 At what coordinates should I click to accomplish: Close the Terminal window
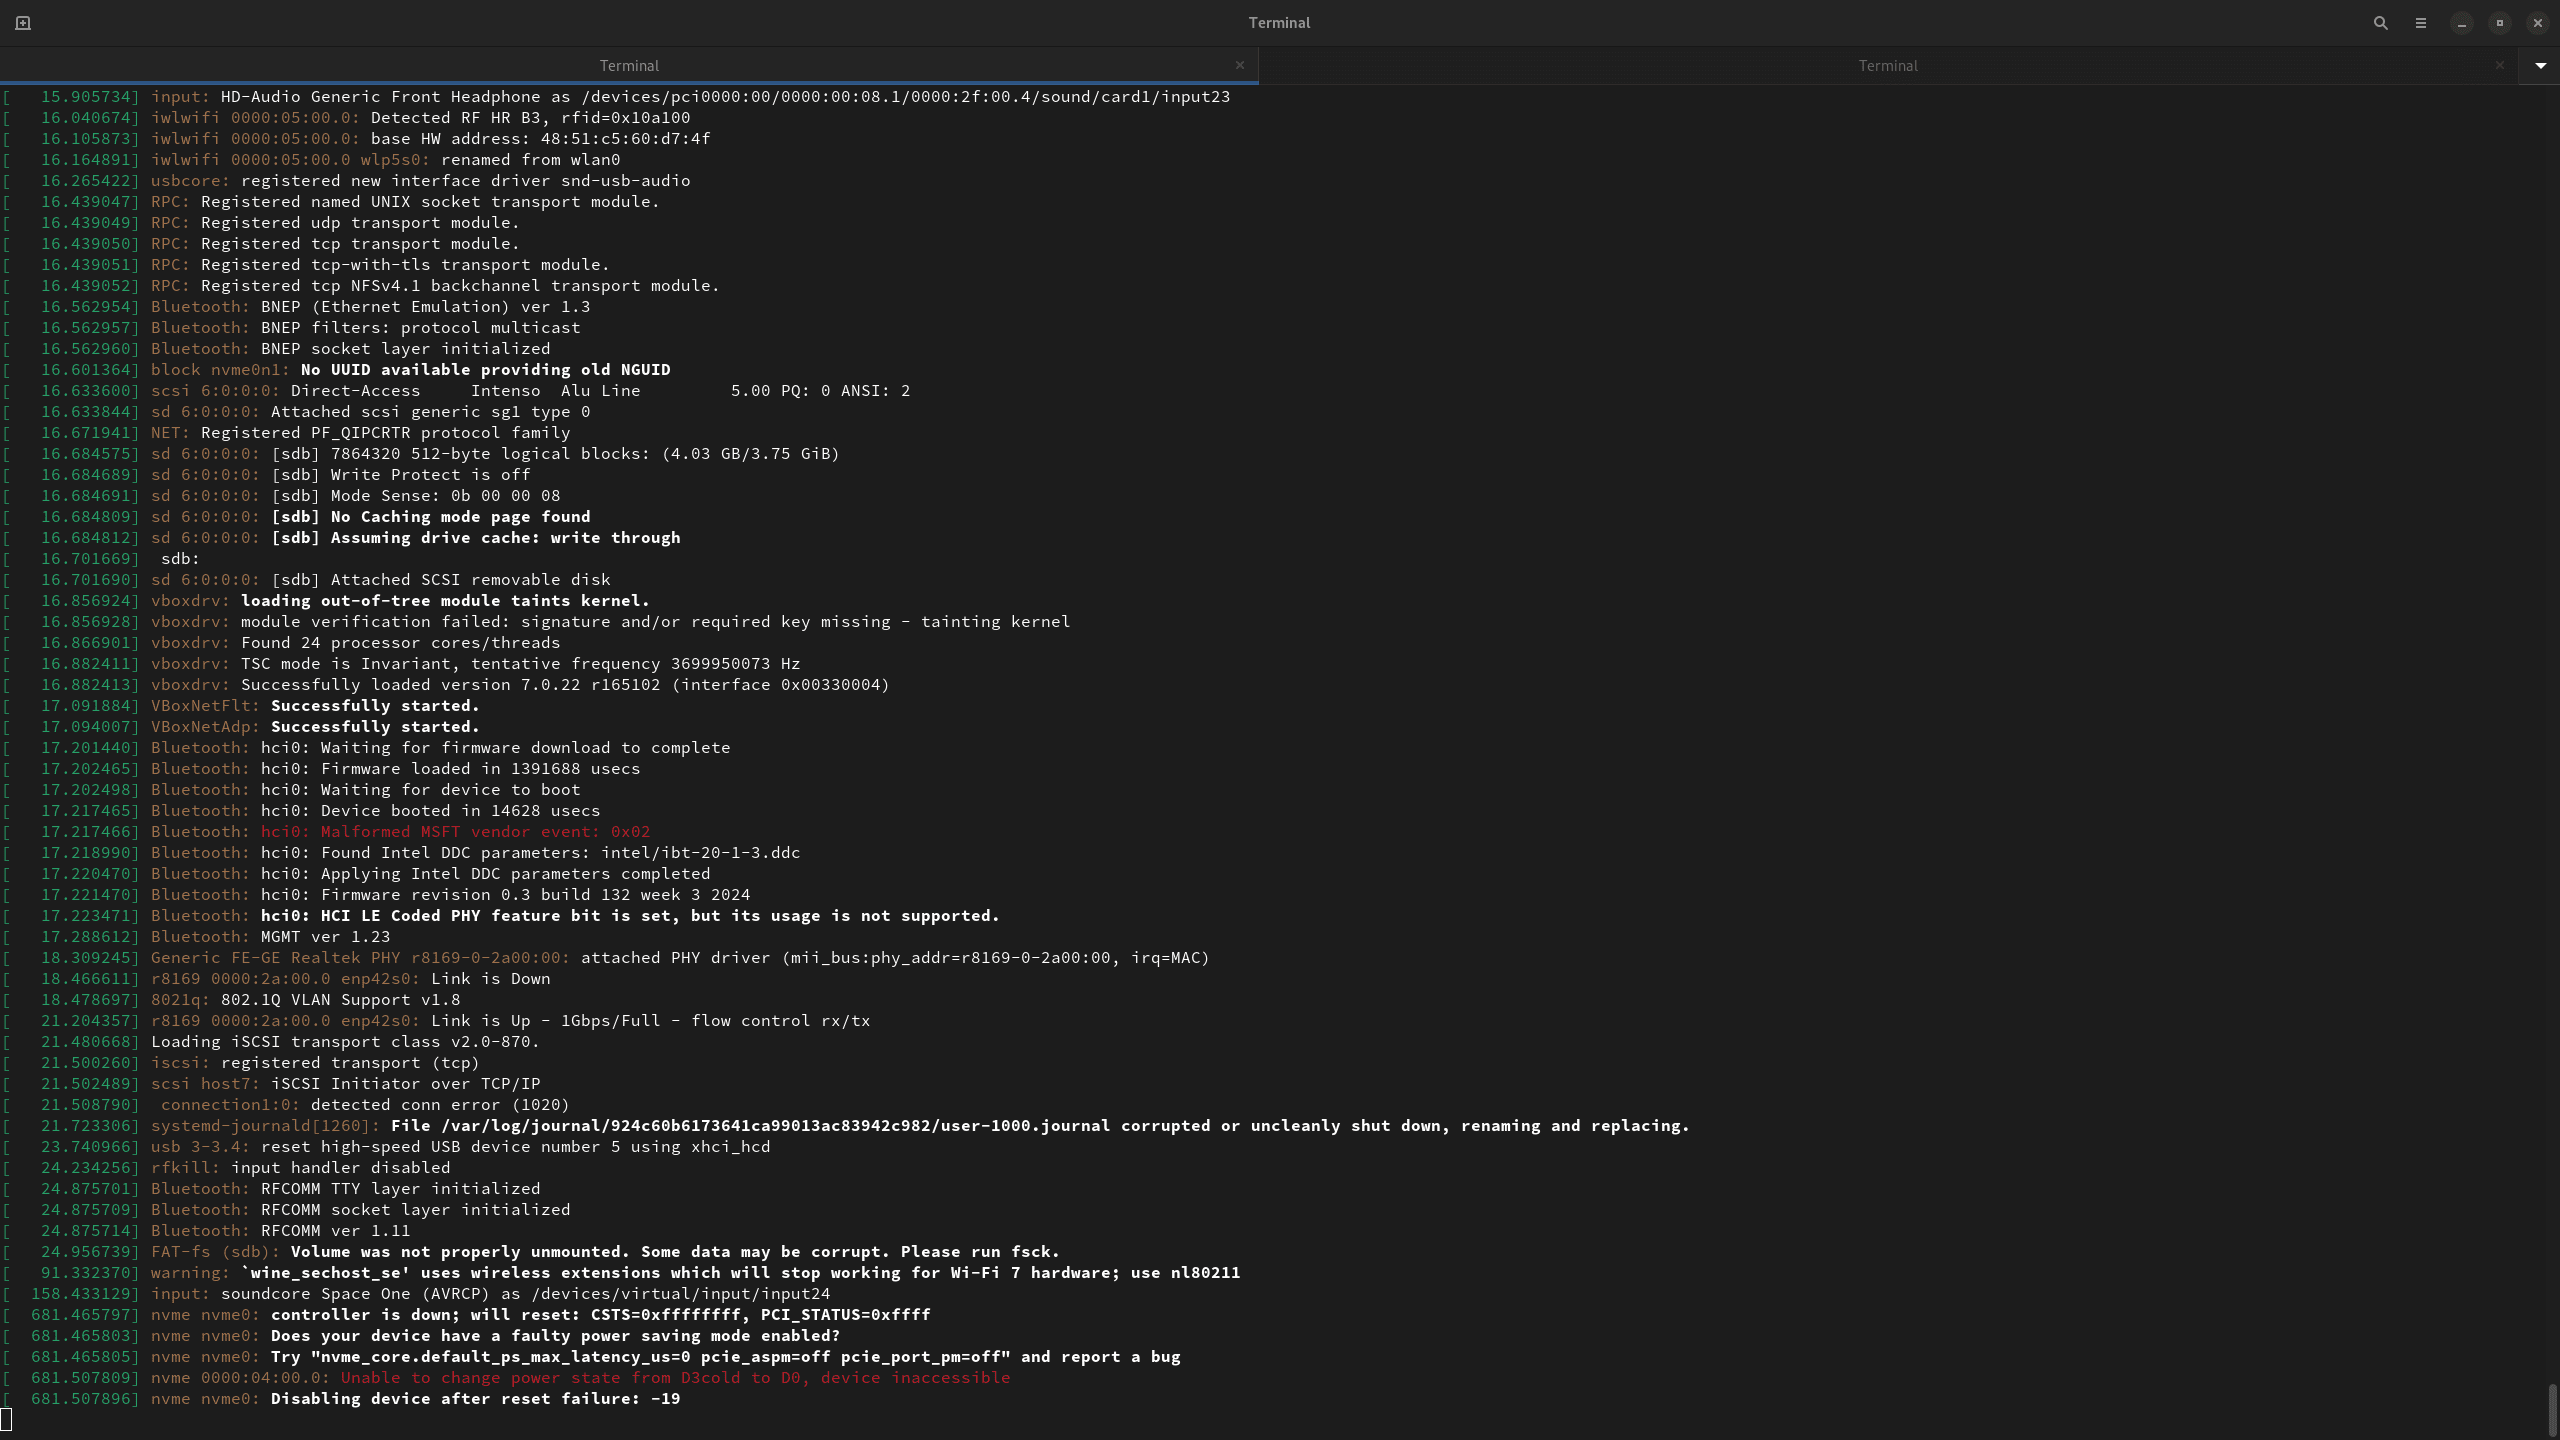2538,23
